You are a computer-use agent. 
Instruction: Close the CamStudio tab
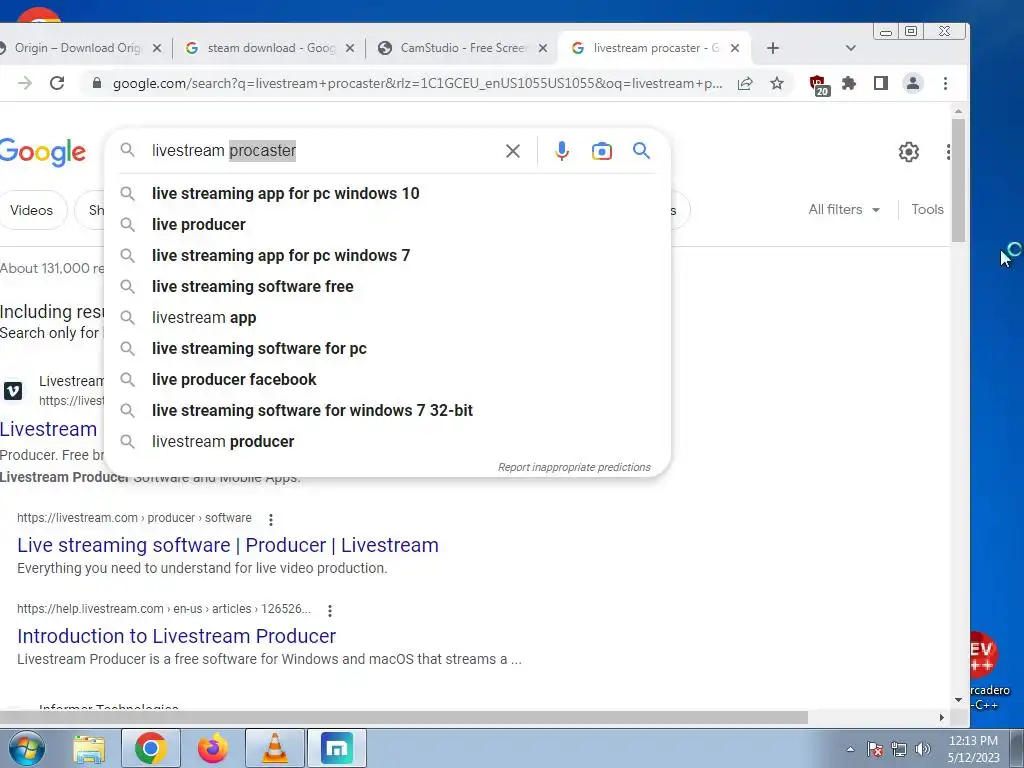pyautogui.click(x=542, y=48)
